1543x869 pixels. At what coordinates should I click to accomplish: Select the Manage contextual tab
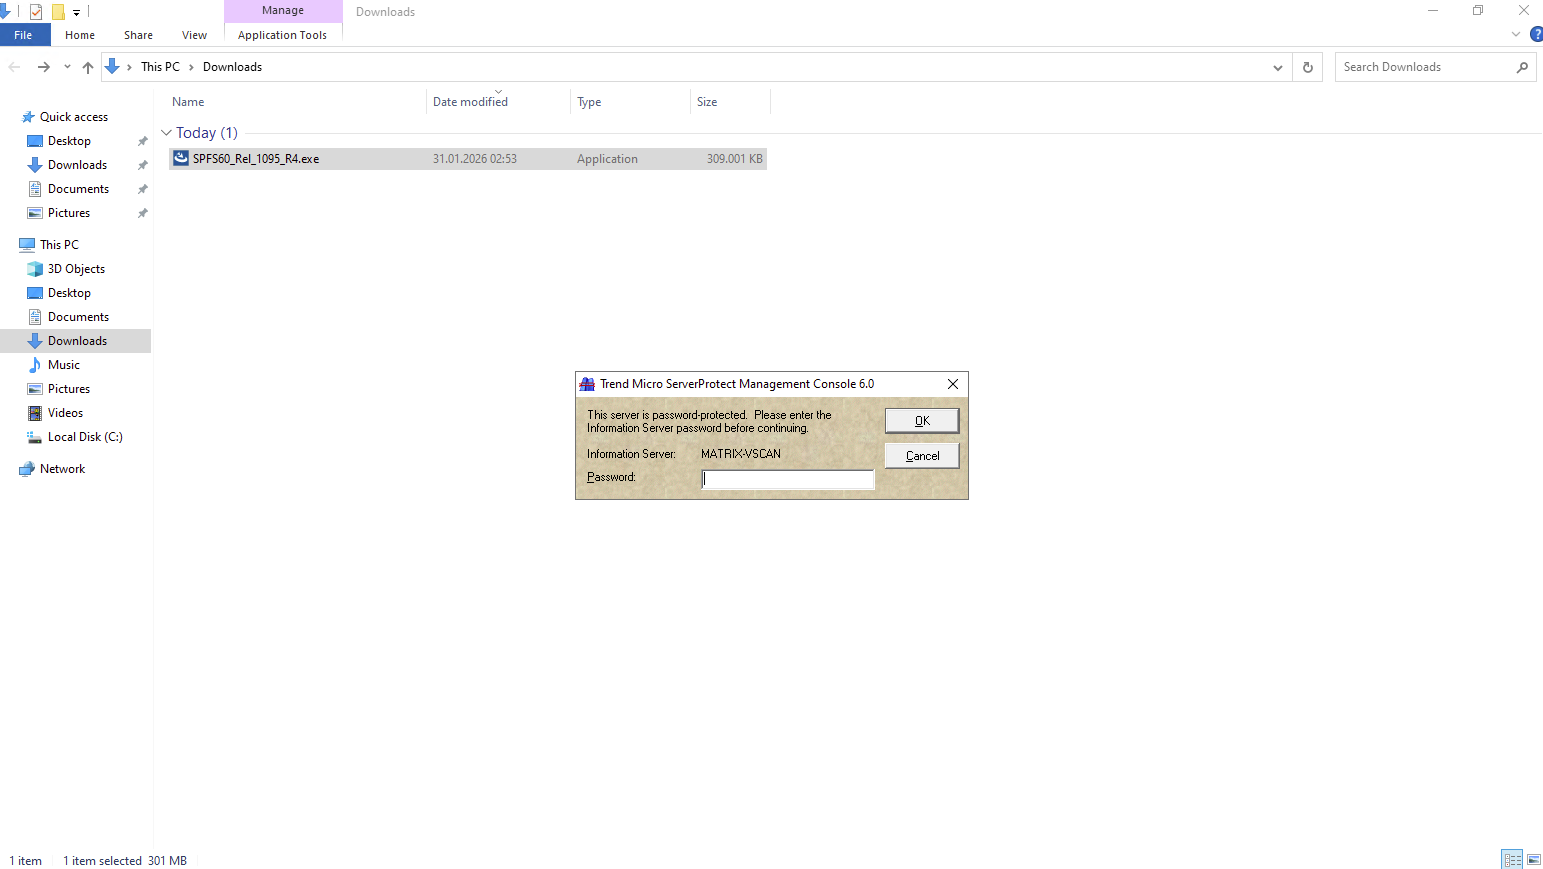pyautogui.click(x=283, y=11)
